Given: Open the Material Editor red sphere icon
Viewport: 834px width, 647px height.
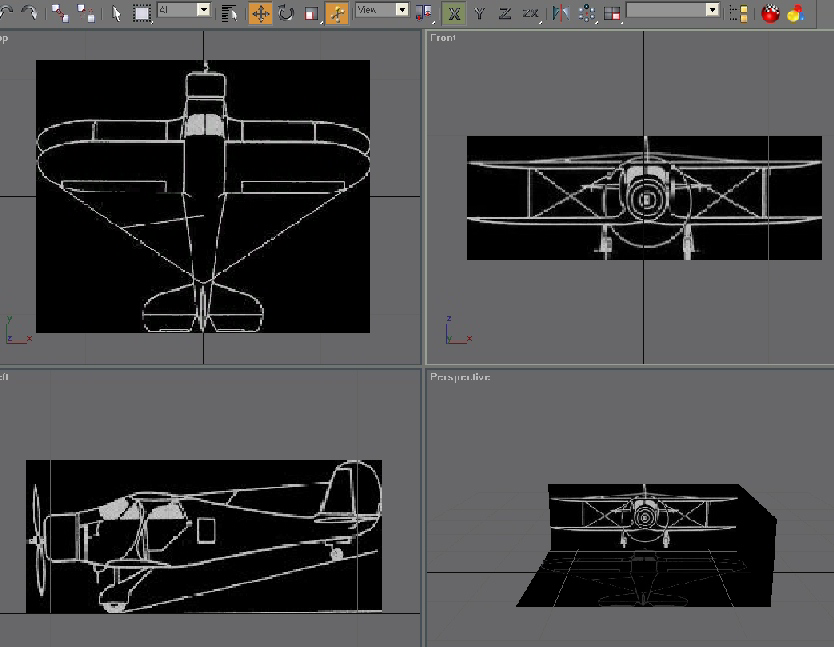Looking at the screenshot, I should pyautogui.click(x=770, y=13).
